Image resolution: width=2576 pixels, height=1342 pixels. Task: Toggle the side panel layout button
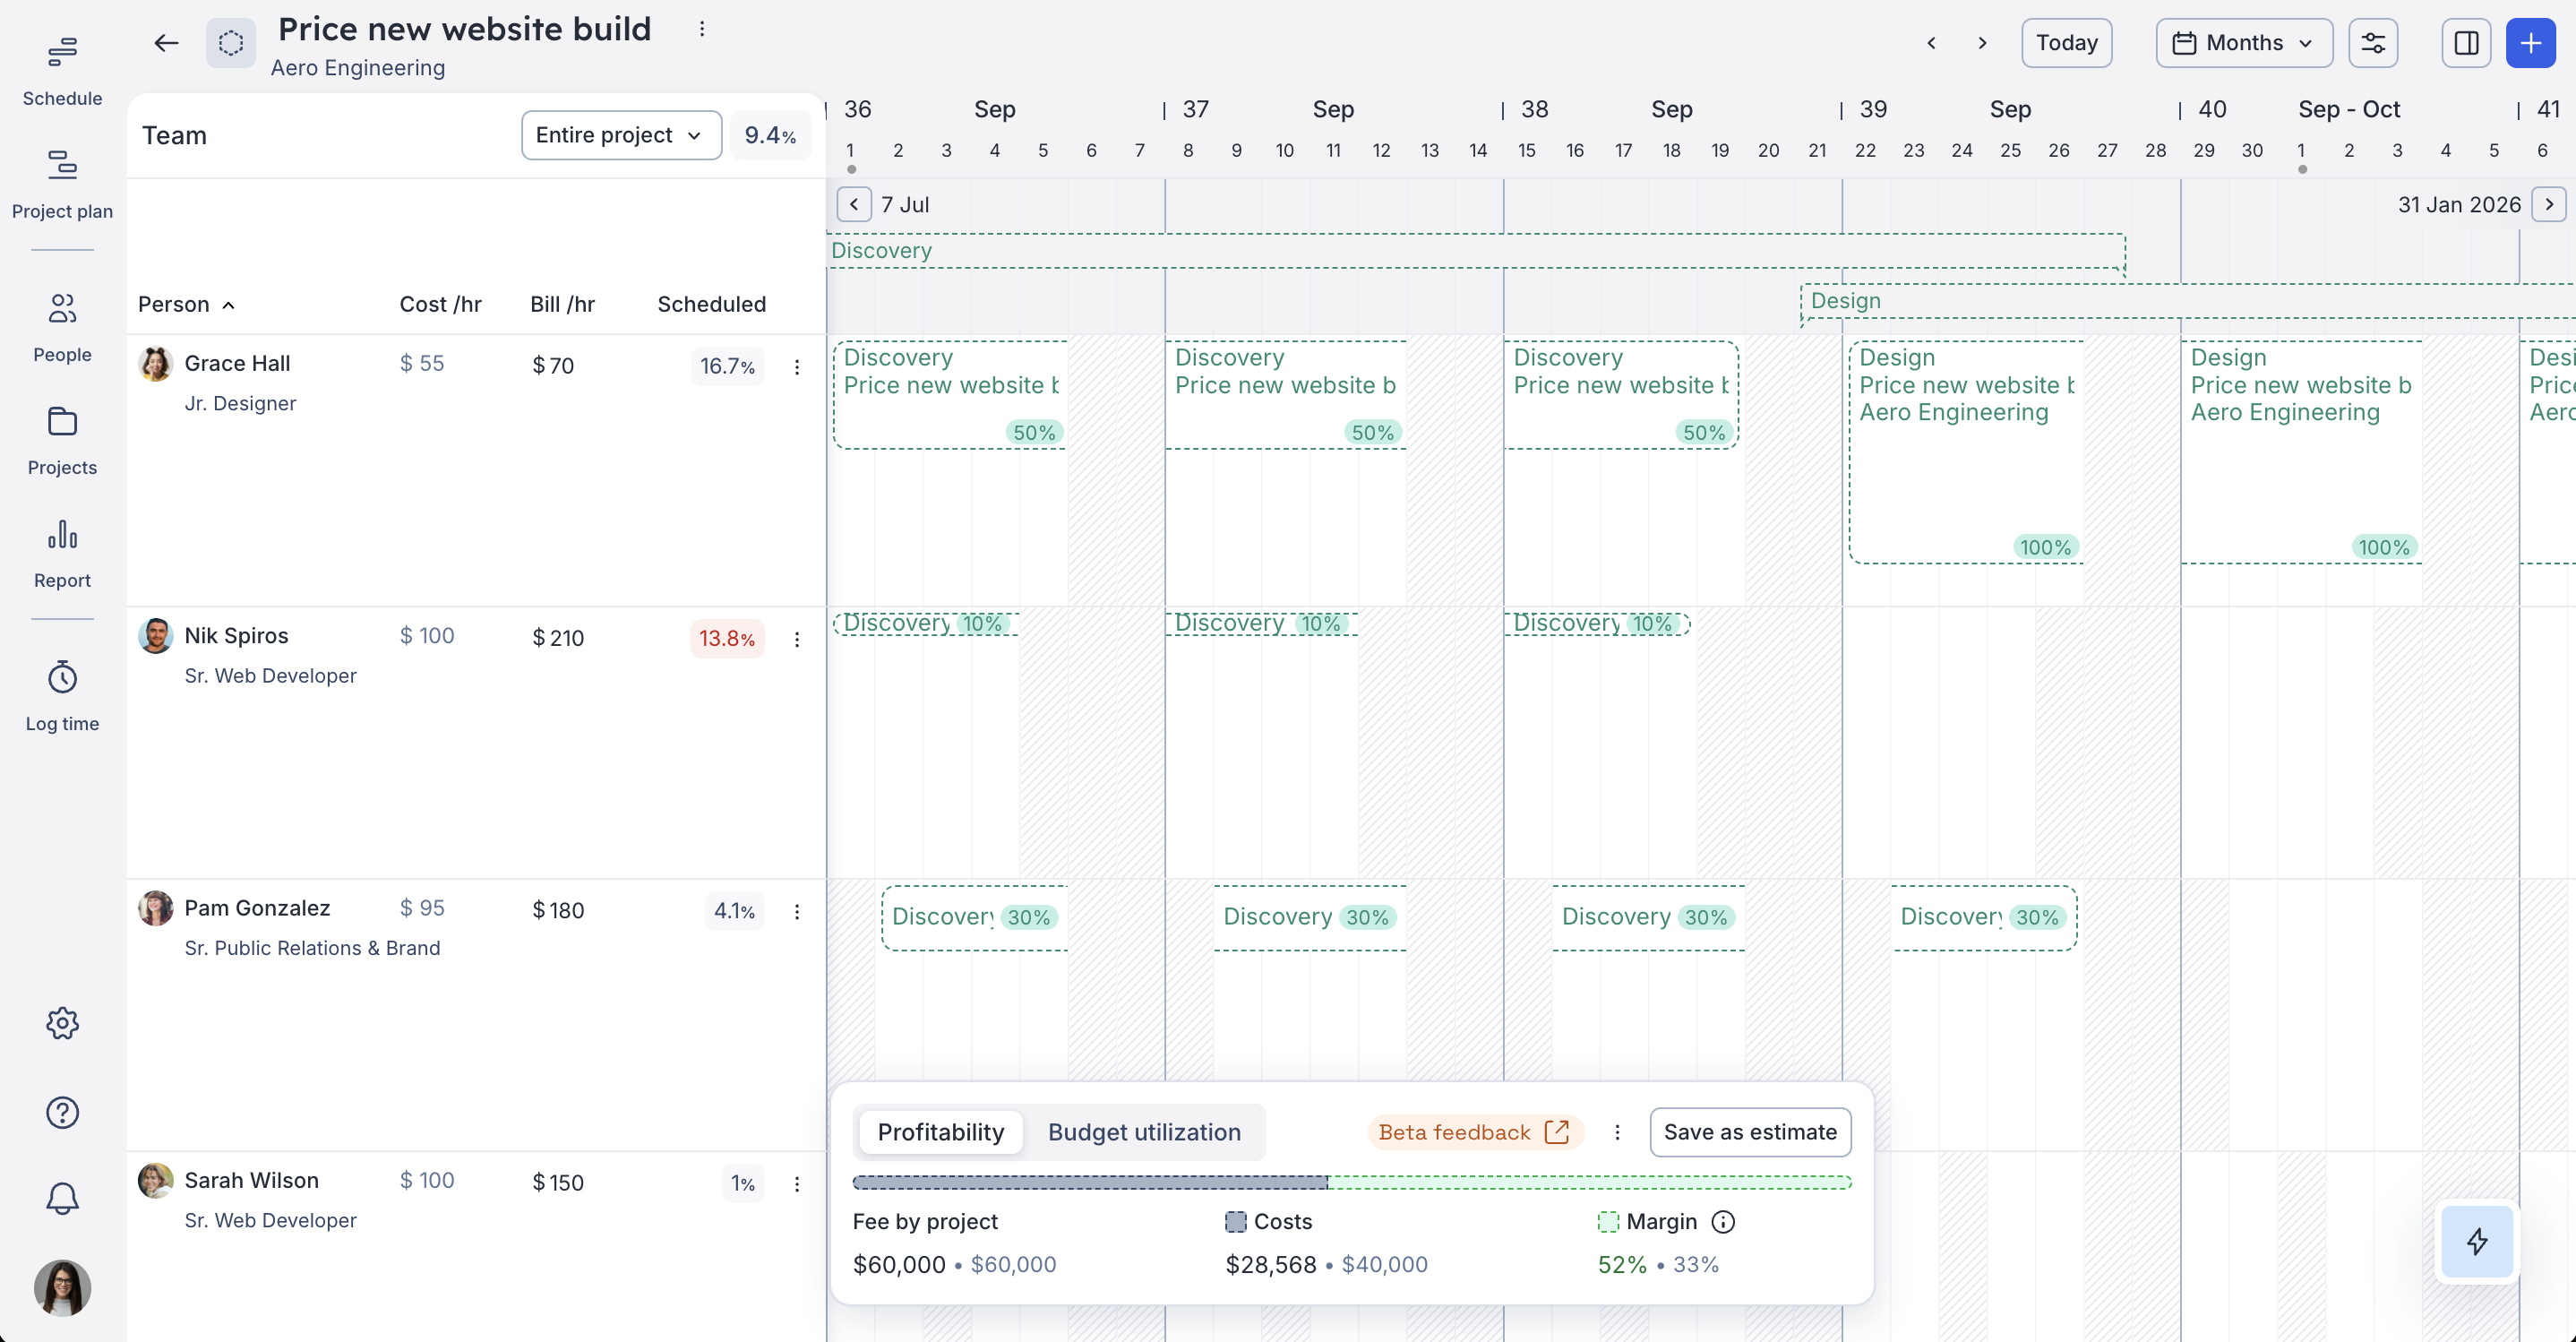point(2465,43)
